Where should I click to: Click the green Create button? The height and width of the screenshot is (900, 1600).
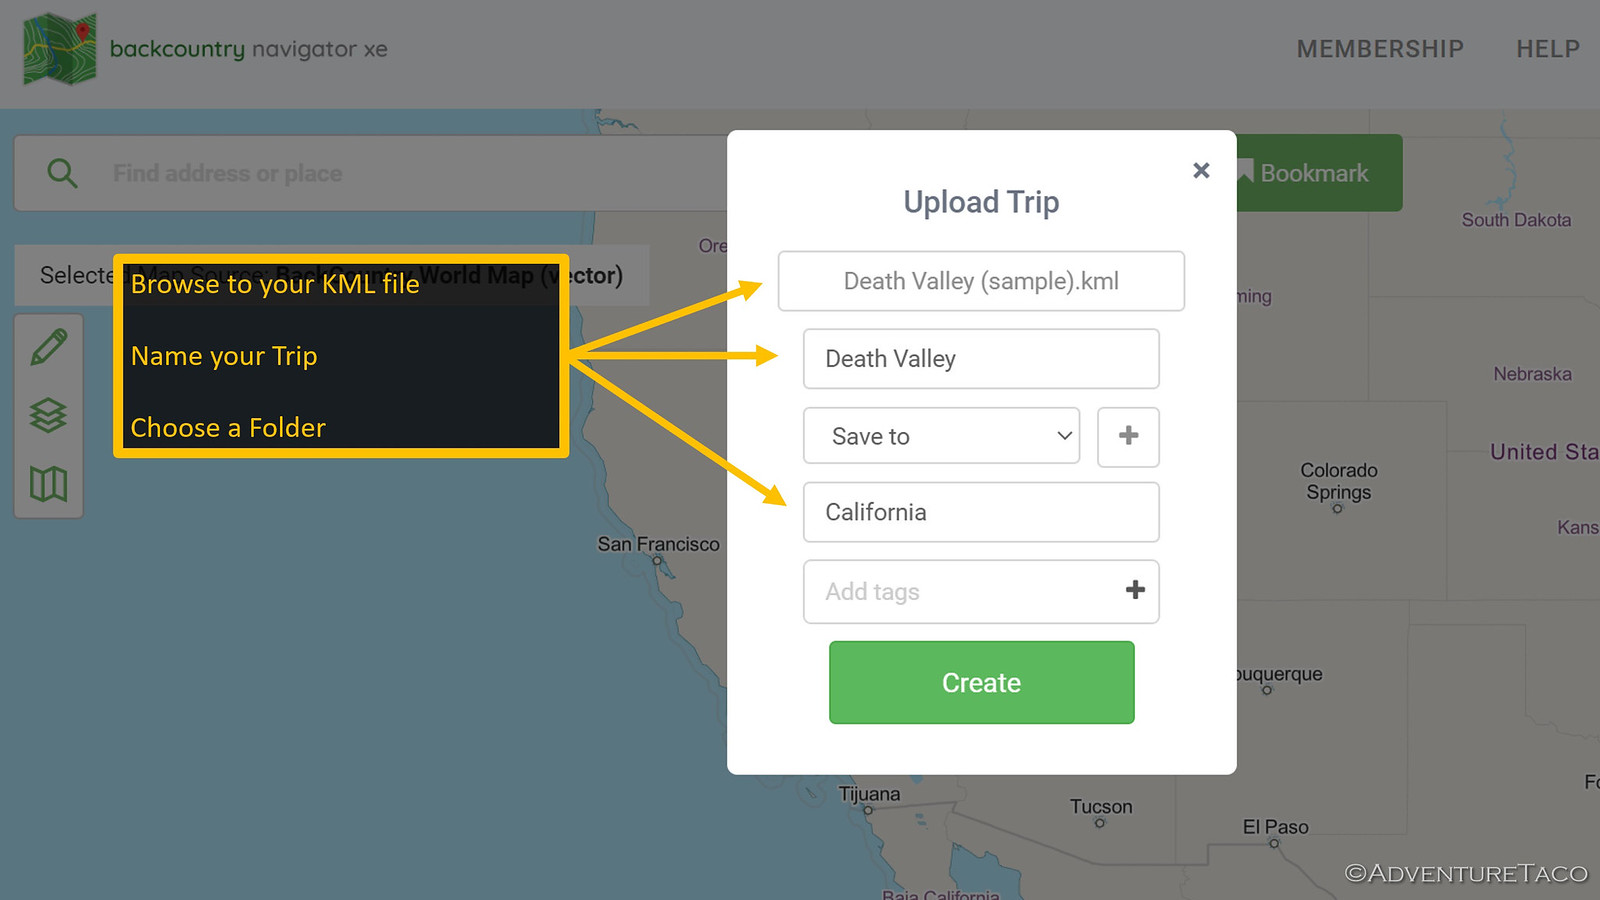981,682
